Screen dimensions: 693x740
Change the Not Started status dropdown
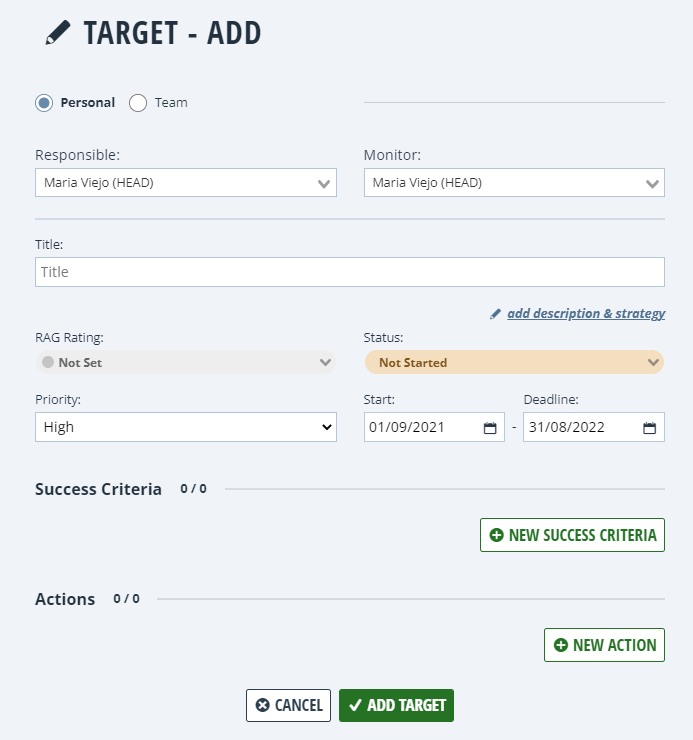(x=514, y=362)
